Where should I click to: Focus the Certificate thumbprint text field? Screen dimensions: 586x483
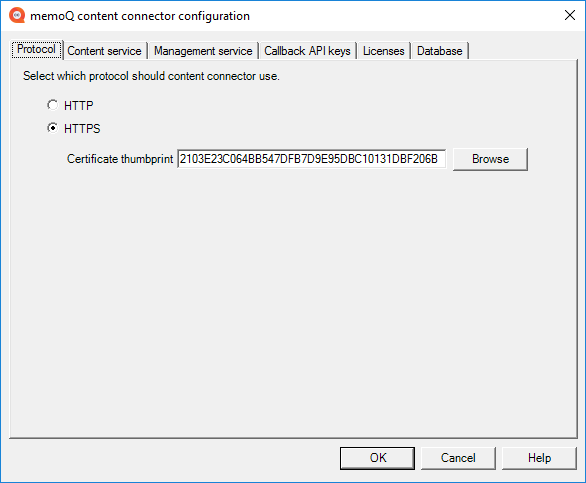coord(311,159)
